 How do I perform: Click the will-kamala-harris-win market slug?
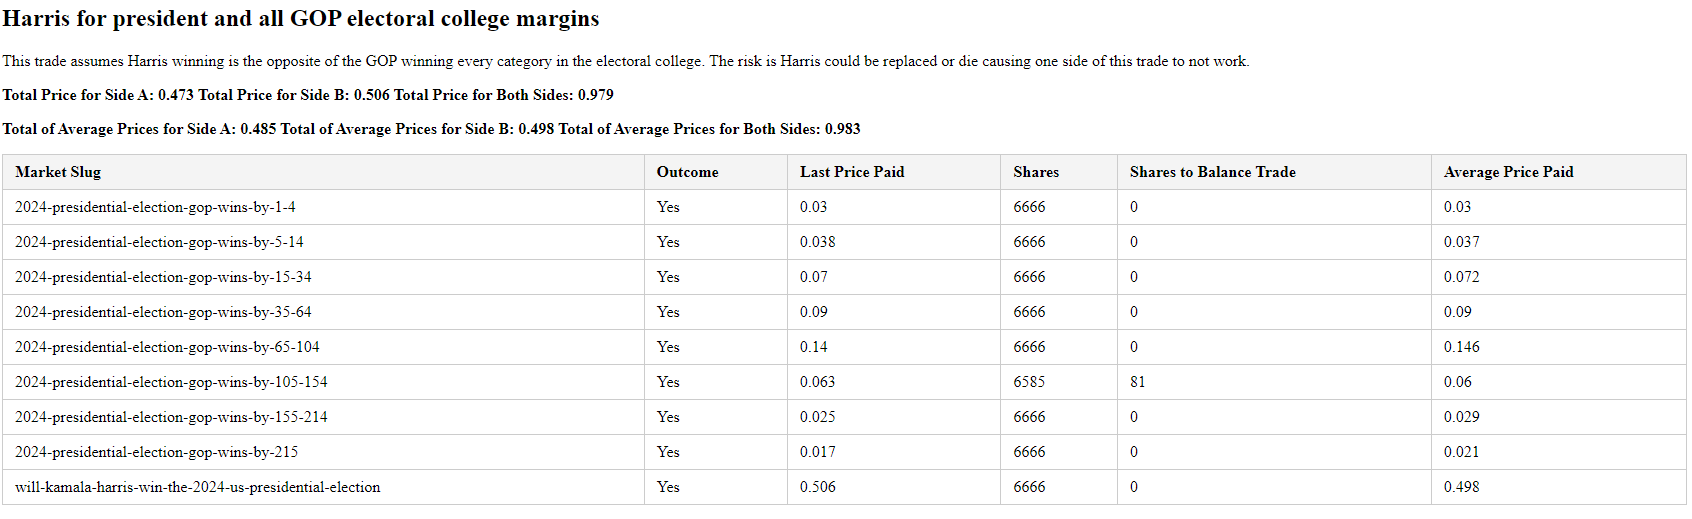coord(197,487)
